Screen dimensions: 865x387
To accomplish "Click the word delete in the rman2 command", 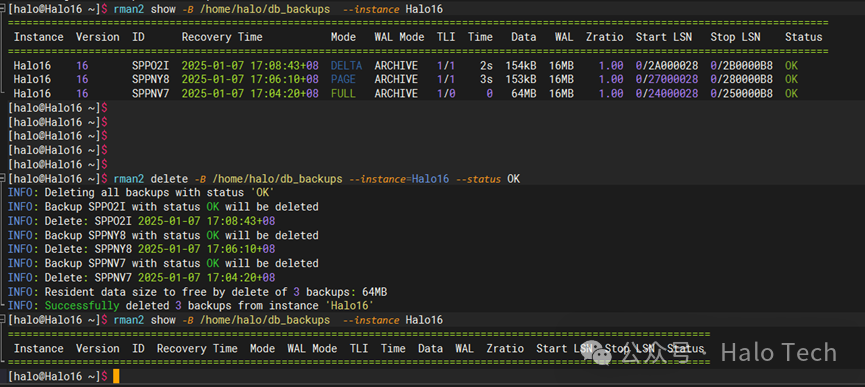I will pos(169,179).
